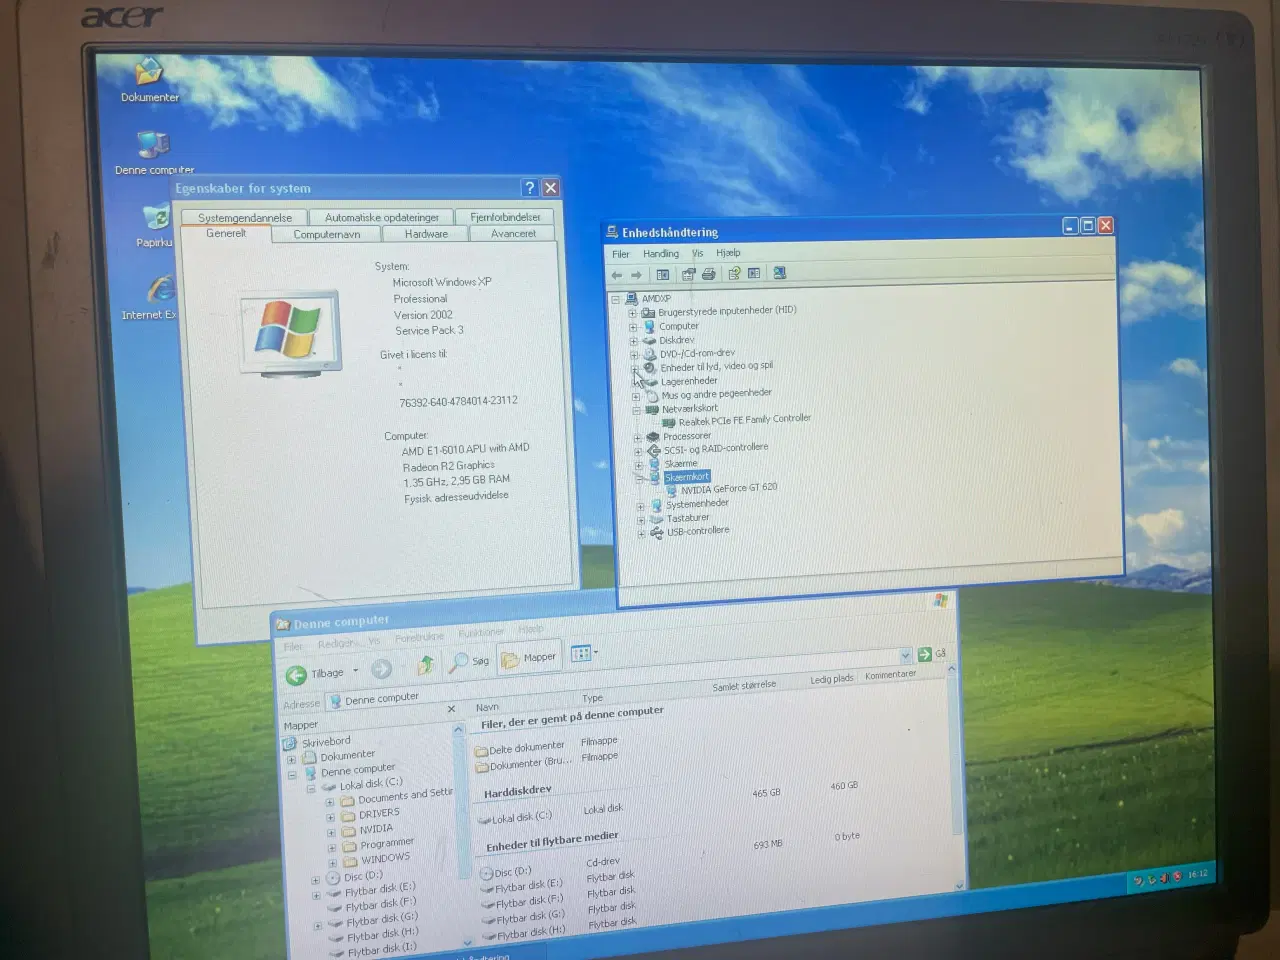
Task: Open Denne computer desktop icon
Action: point(154,152)
